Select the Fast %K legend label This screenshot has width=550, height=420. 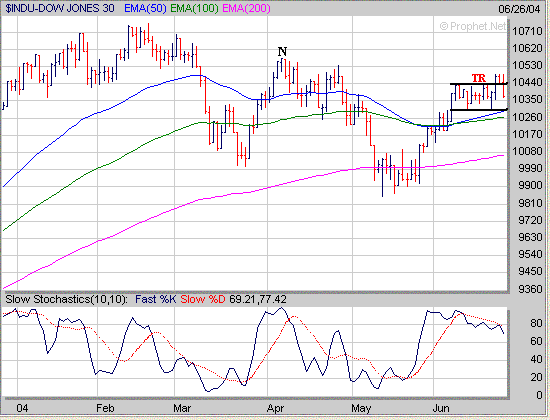156,299
